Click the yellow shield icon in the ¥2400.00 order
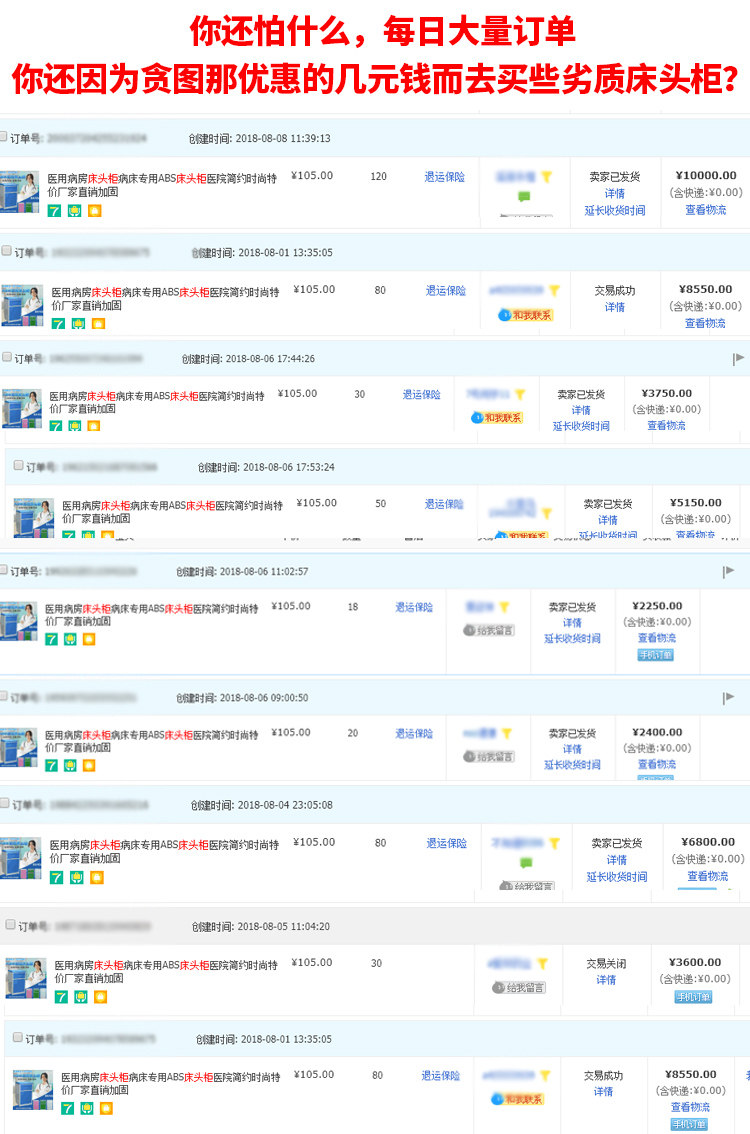 70,765
